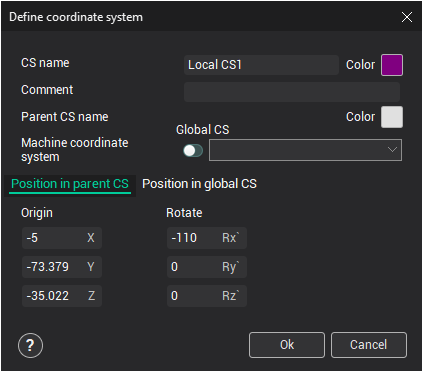Click the empty Comment field
The height and width of the screenshot is (372, 423).
coord(292,92)
